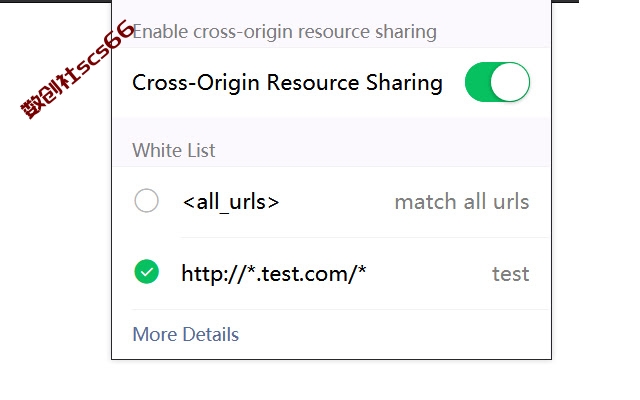Click the "test" rule description label
This screenshot has width=640, height=400.
[x=511, y=273]
